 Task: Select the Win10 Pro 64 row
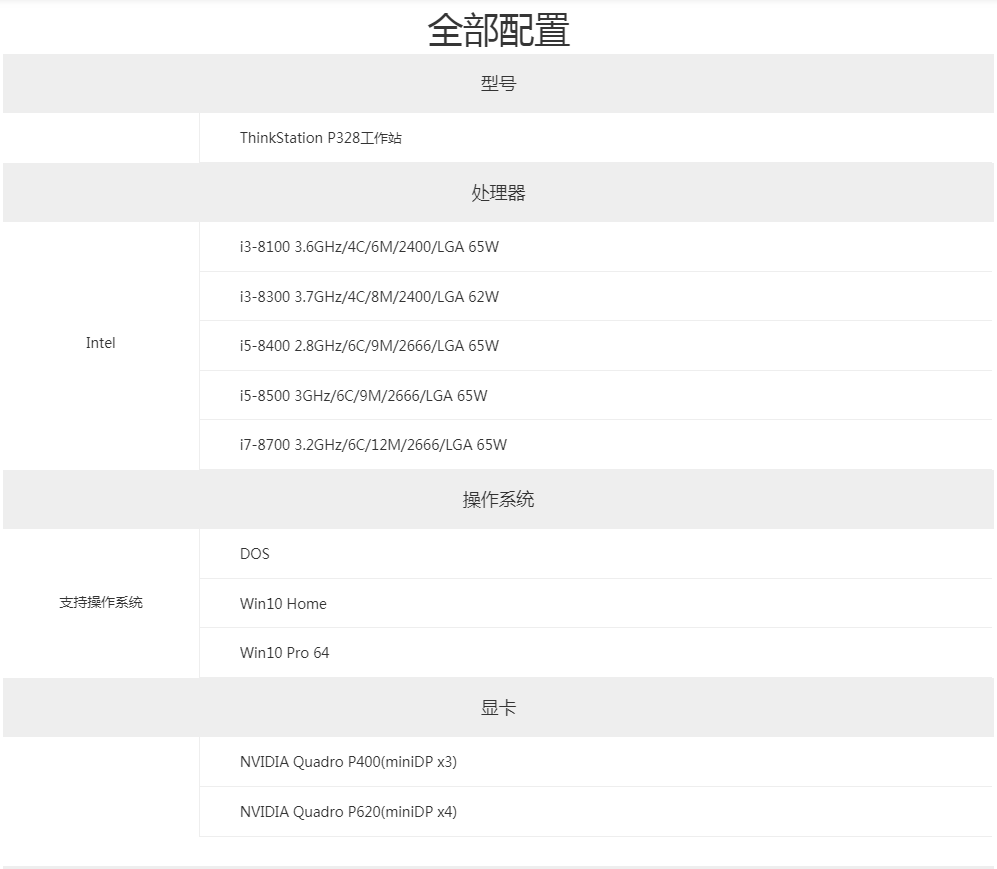click(596, 653)
